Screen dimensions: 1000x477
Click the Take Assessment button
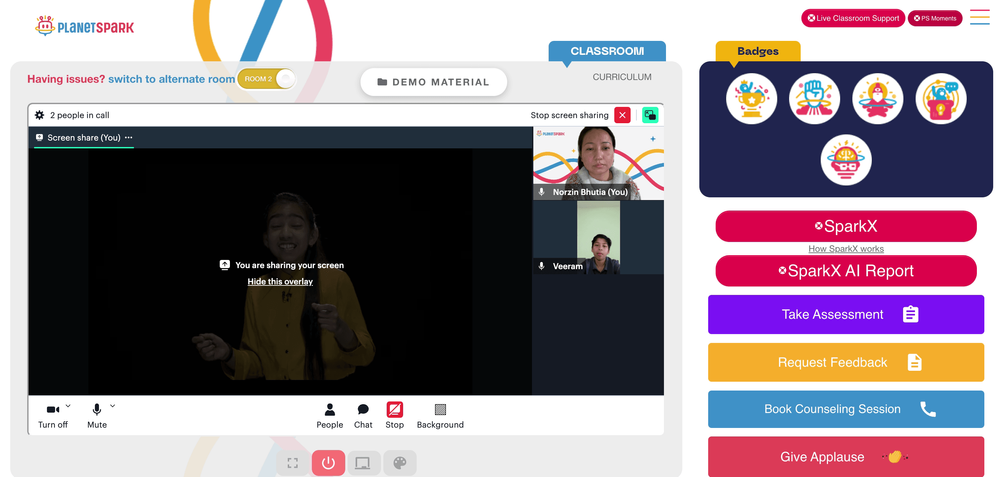click(846, 314)
